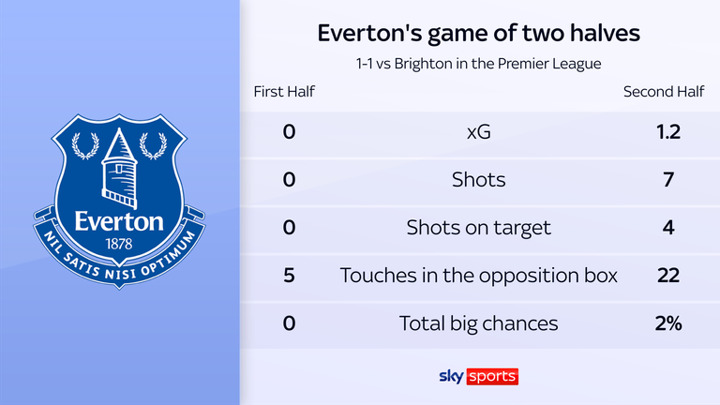The width and height of the screenshot is (720, 405).
Task: Select the xG stat label
Action: [479, 132]
